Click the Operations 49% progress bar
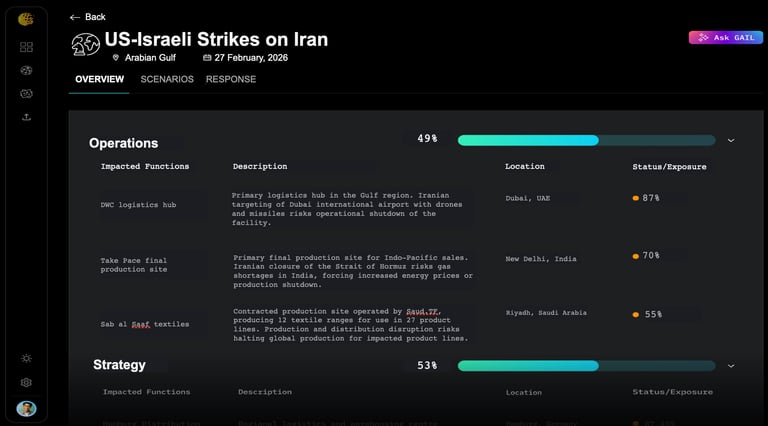The height and width of the screenshot is (426, 768). 586,140
